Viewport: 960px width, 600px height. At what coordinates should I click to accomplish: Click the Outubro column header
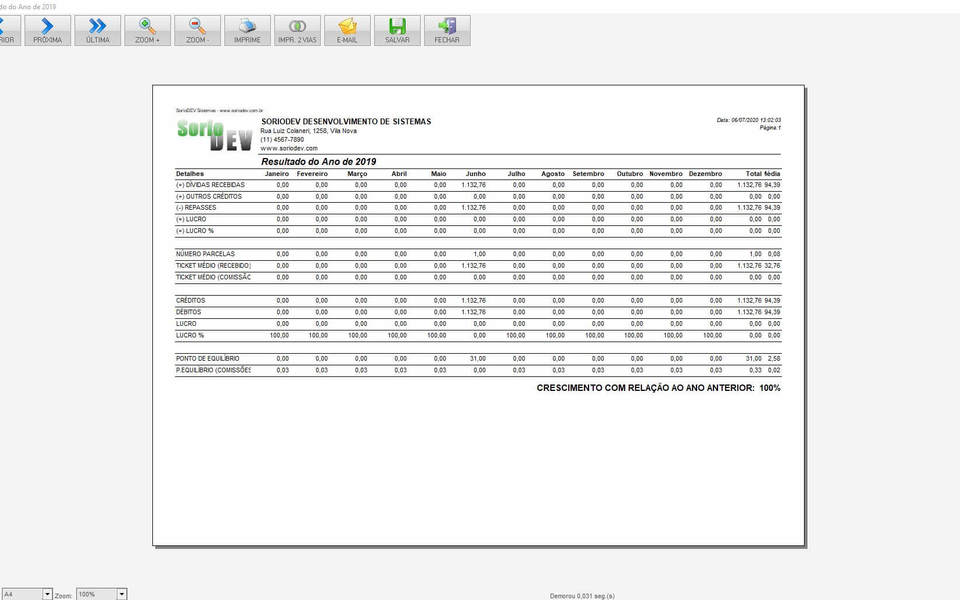(x=630, y=174)
